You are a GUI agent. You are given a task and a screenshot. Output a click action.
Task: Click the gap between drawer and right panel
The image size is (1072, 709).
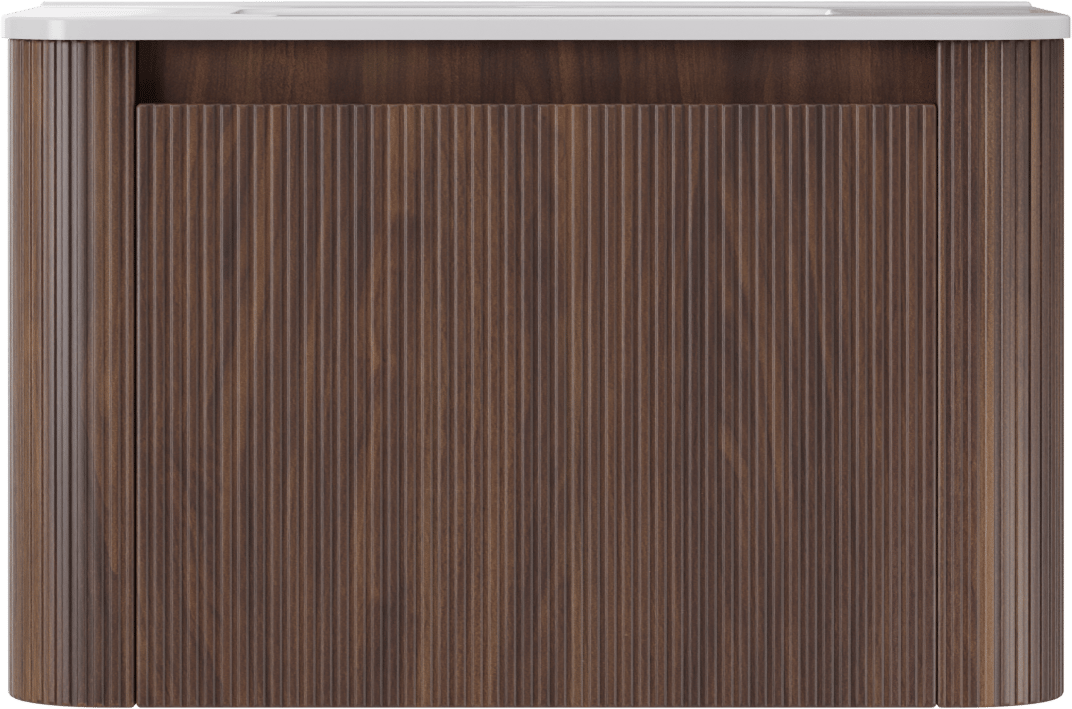click(x=937, y=400)
